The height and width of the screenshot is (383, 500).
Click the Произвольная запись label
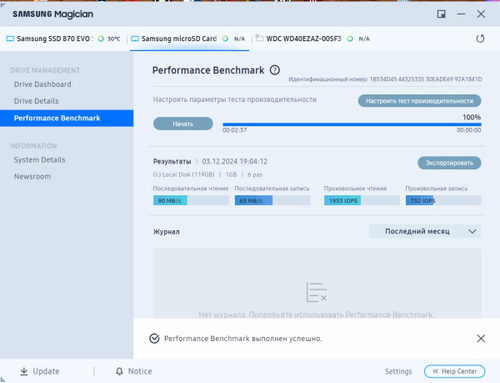(436, 188)
